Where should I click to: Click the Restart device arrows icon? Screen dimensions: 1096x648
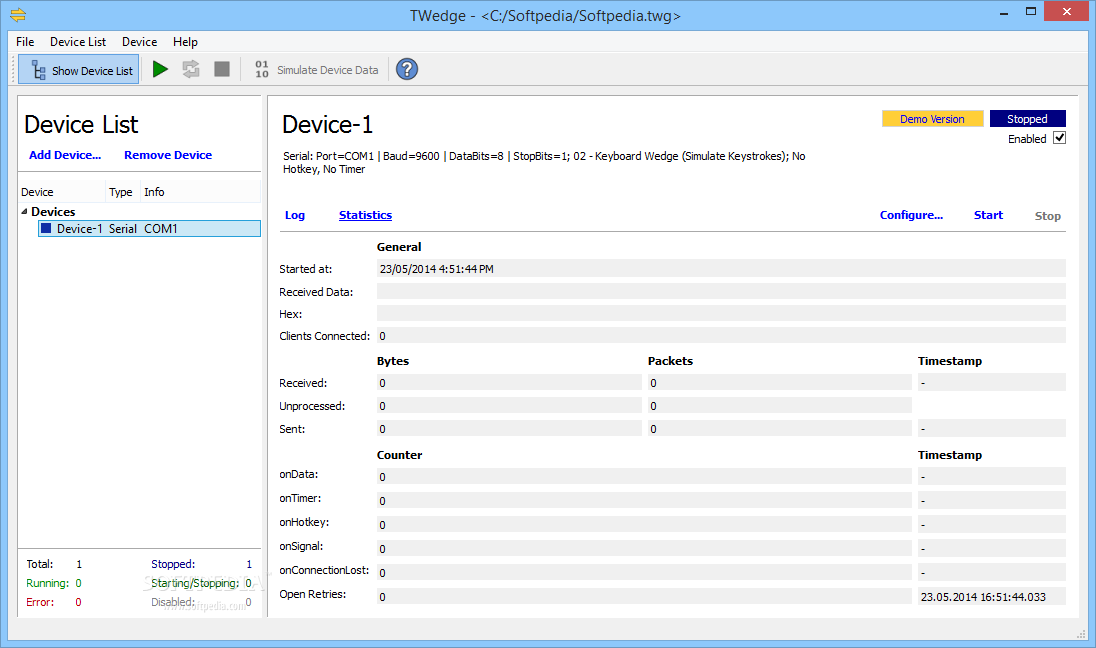191,69
